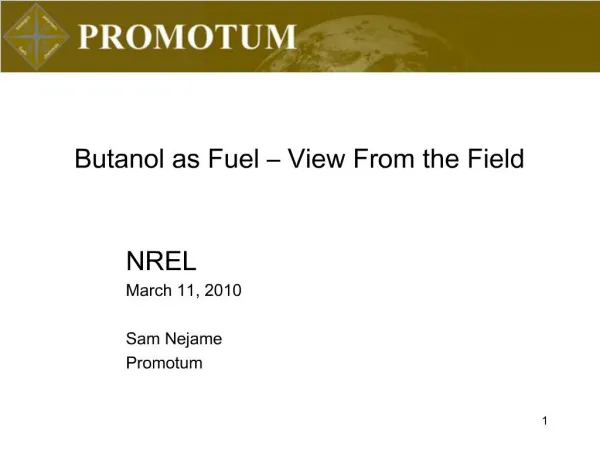
Task: Click the en dash in the slide title
Action: coord(273,161)
